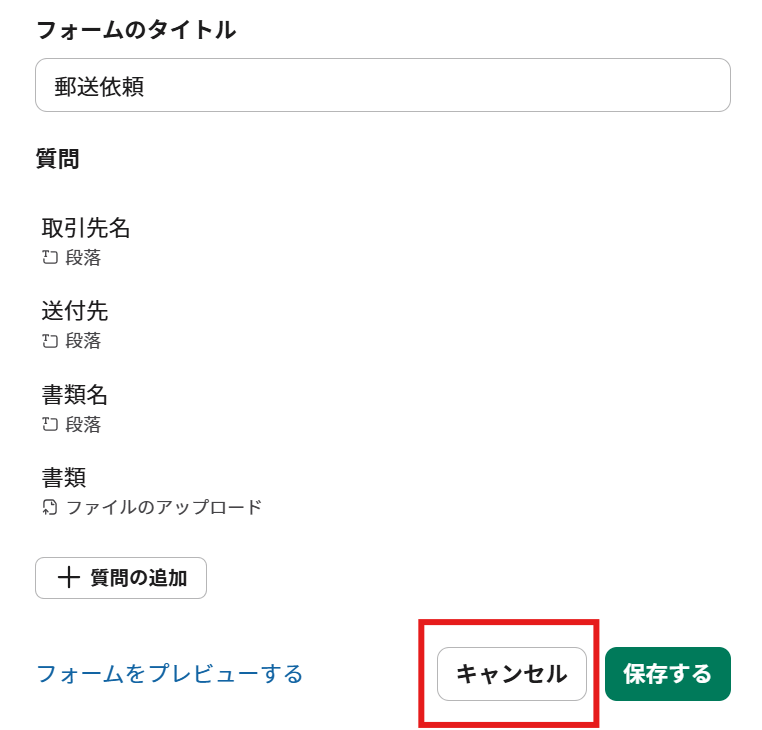Open the フォームをプレビューする link
Screen dimensions: 762x730
(x=169, y=674)
